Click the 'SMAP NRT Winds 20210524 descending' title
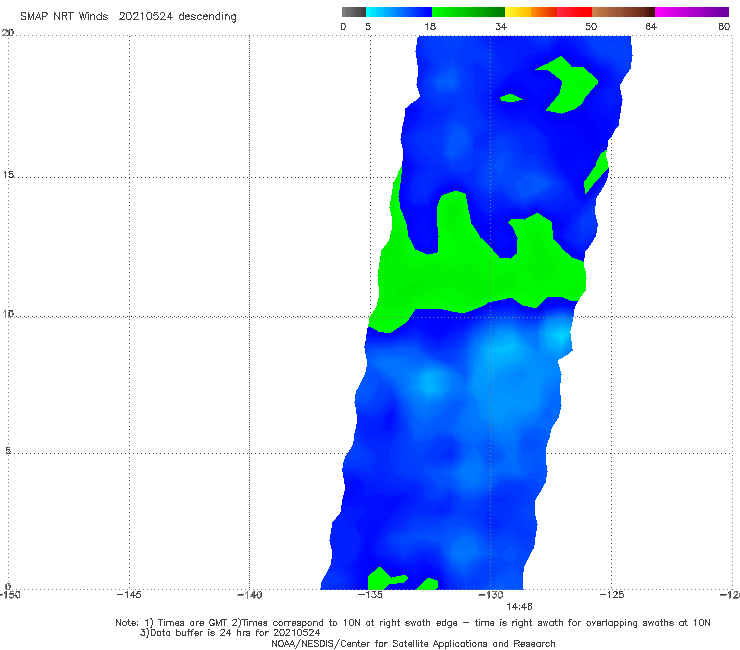This screenshot has width=740, height=650. [128, 17]
